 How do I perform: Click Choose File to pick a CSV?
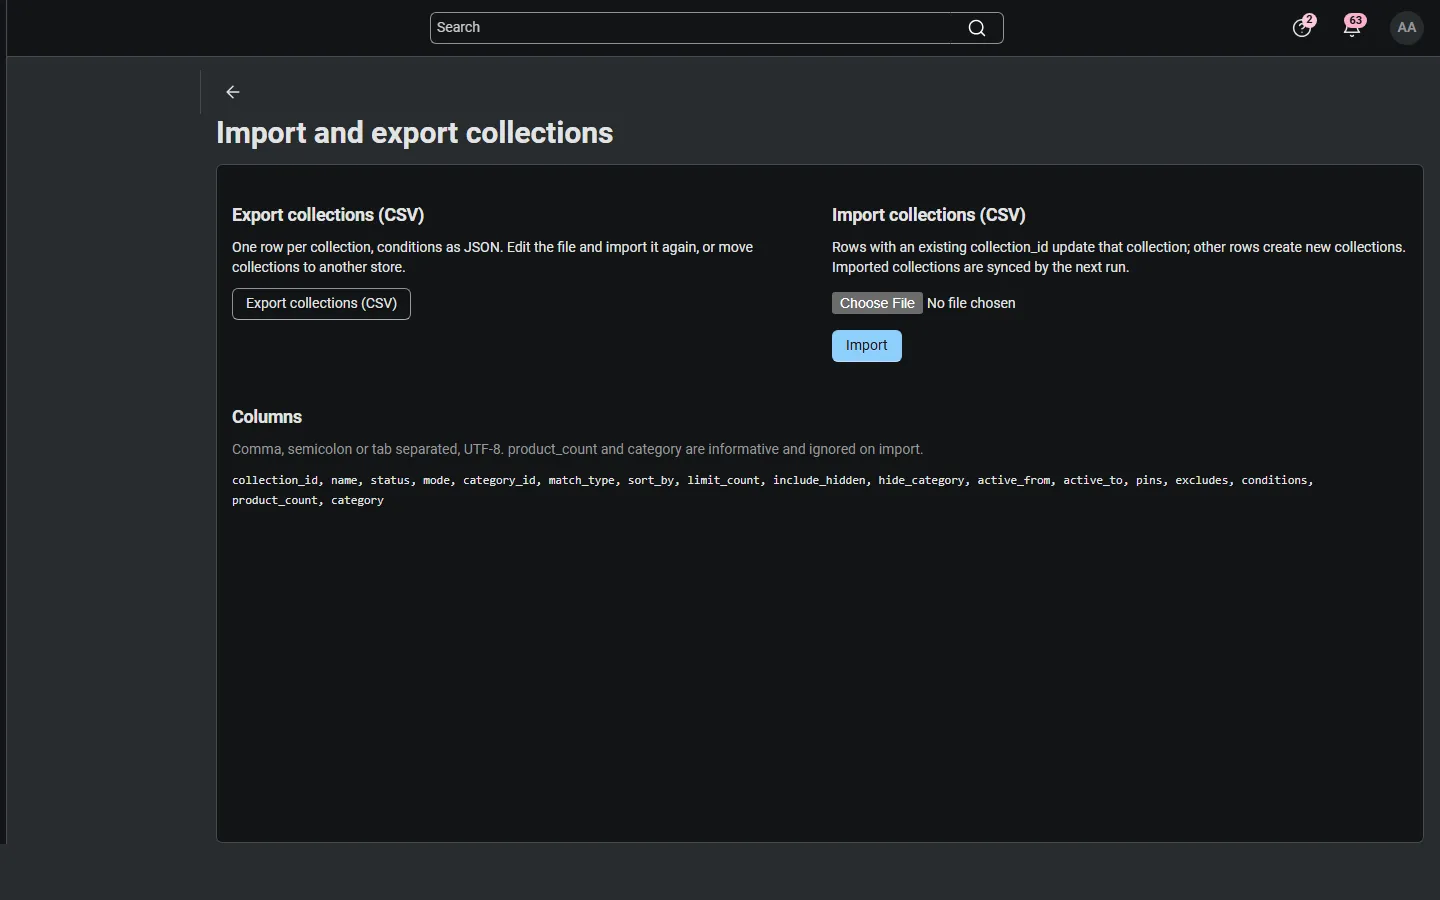coord(877,303)
